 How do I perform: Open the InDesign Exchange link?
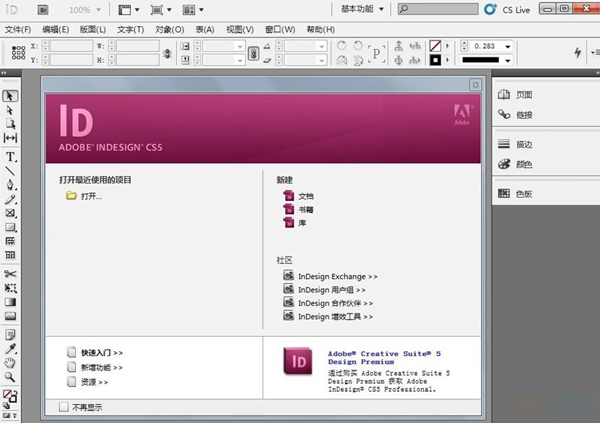click(330, 276)
